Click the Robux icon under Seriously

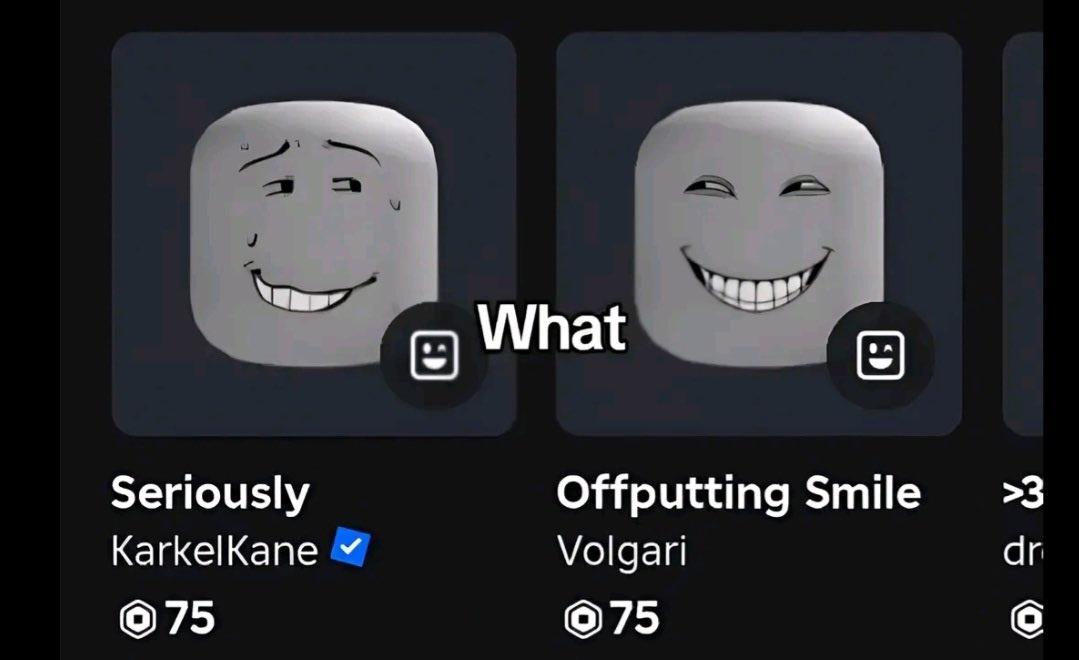coord(138,619)
